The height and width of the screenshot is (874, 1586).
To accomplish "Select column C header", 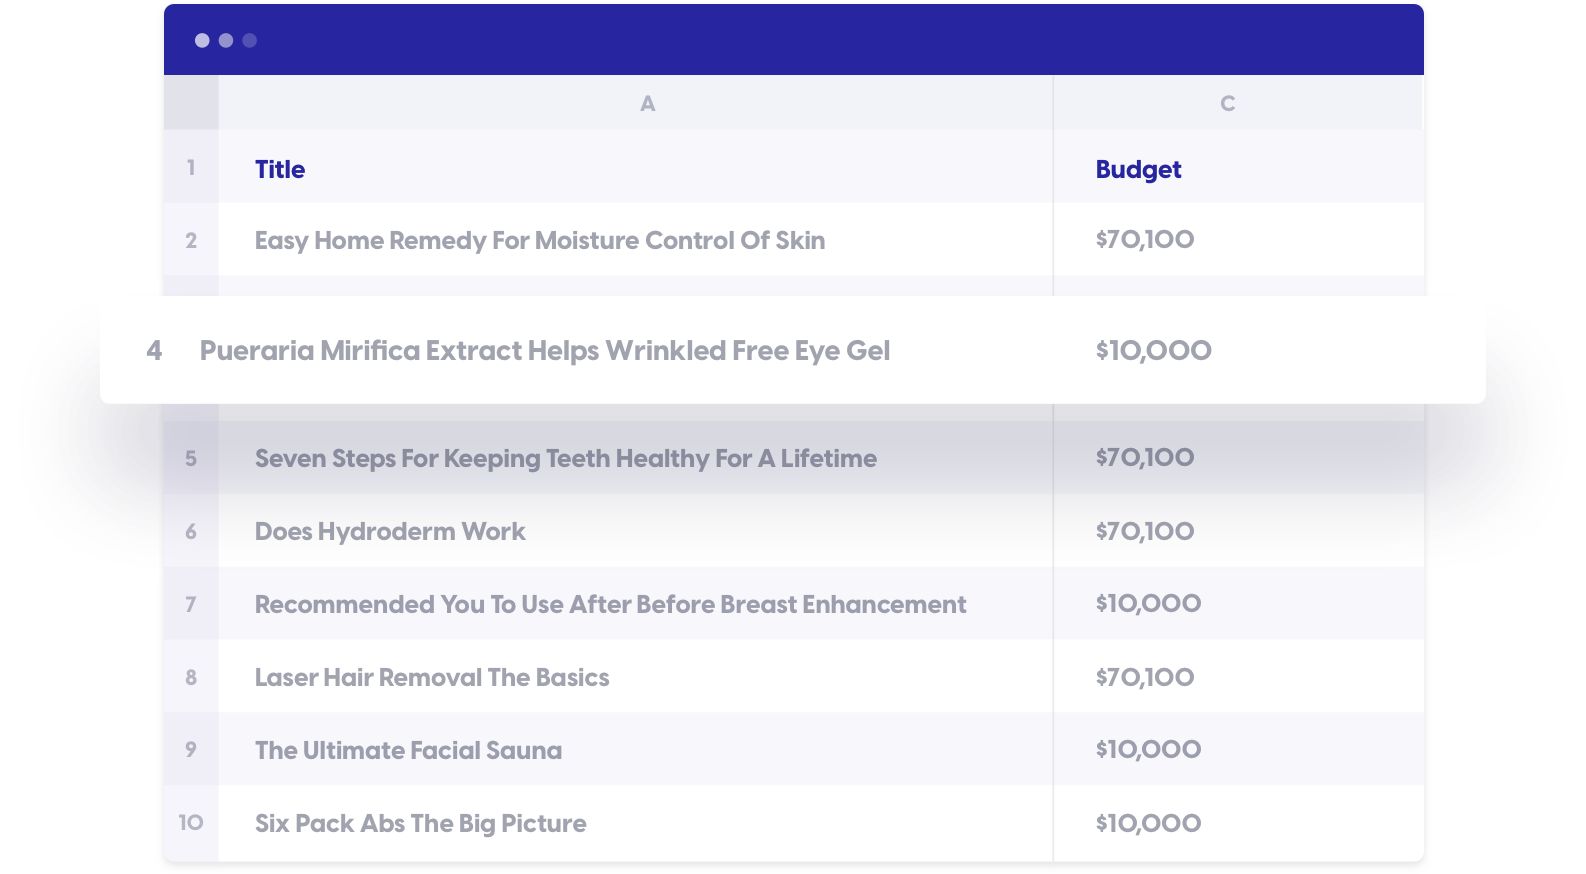I will coord(1227,103).
